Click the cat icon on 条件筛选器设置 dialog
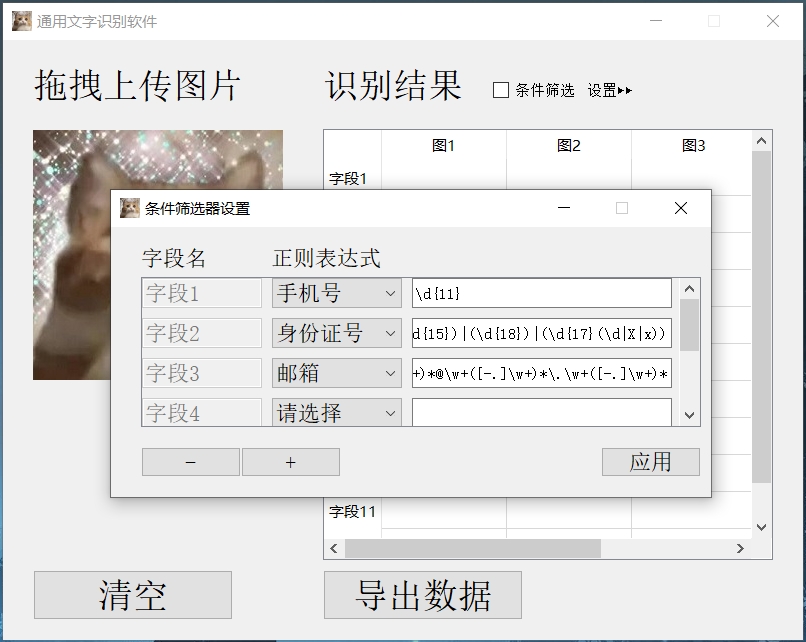Image resolution: width=806 pixels, height=642 pixels. coord(128,206)
